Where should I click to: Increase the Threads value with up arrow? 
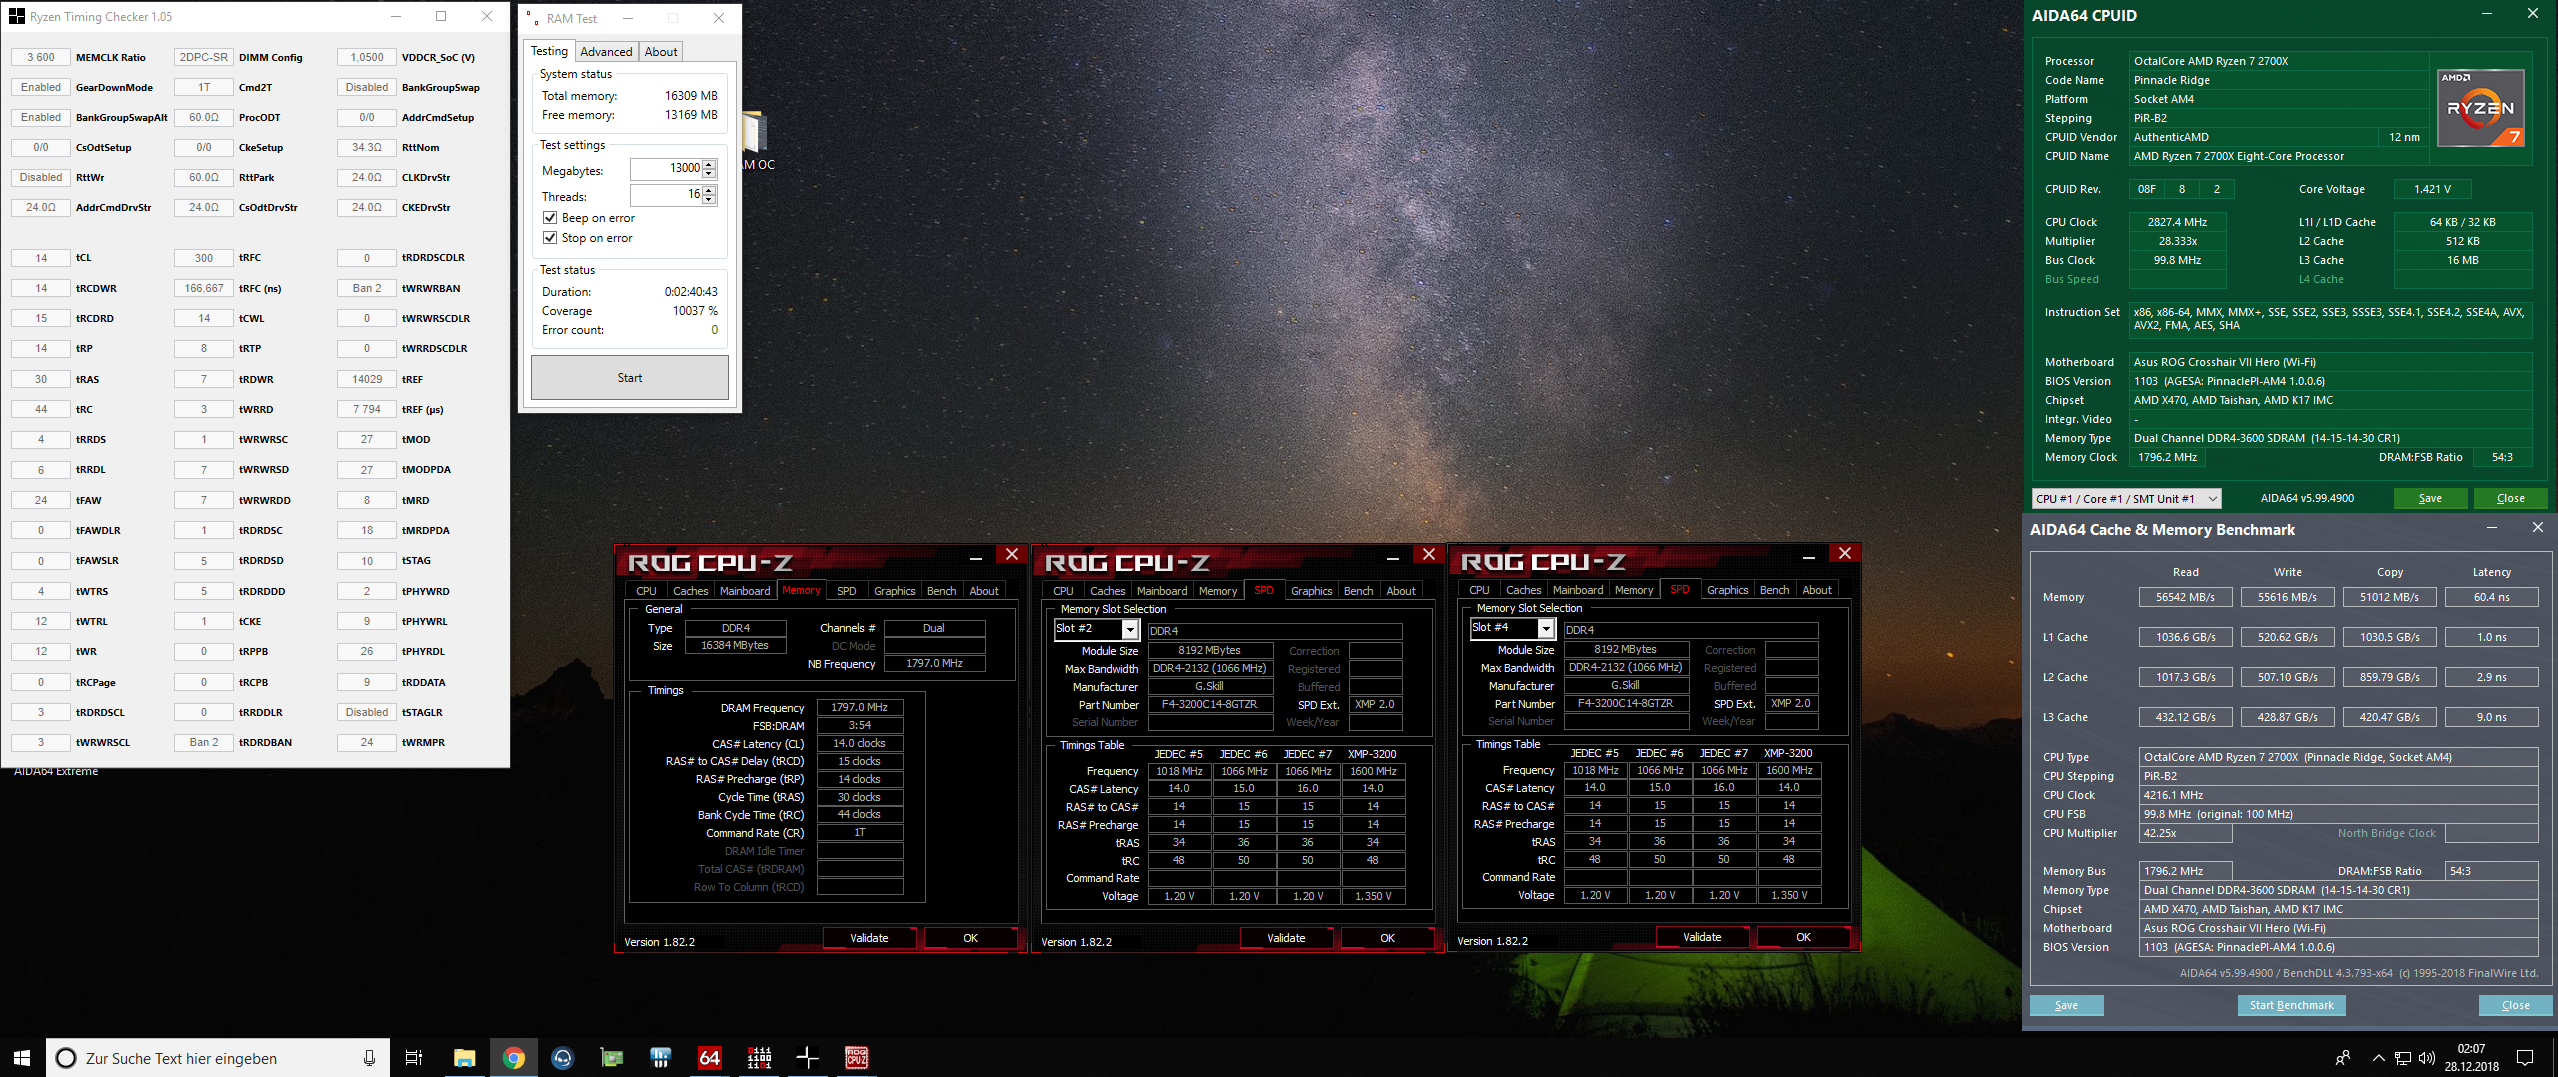pos(709,190)
